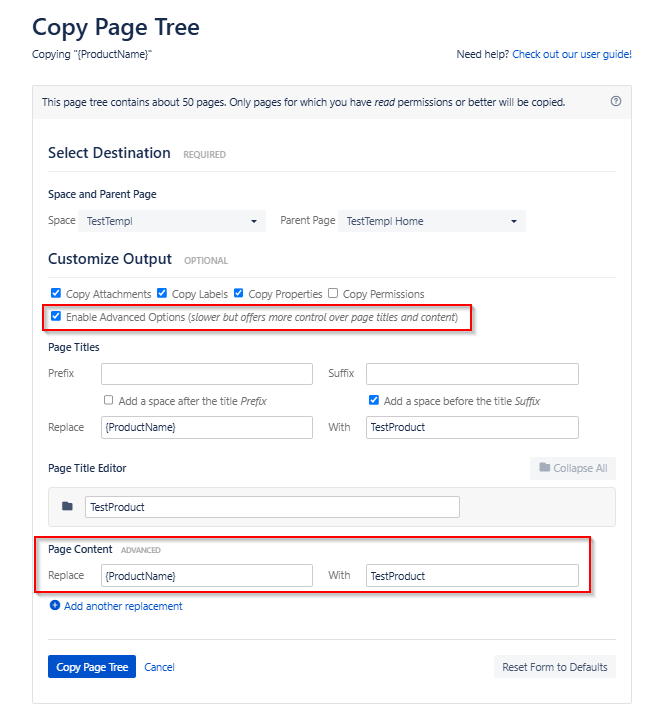Focus the Page Titles Prefix field
Image resolution: width=655 pixels, height=711 pixels.
207,374
